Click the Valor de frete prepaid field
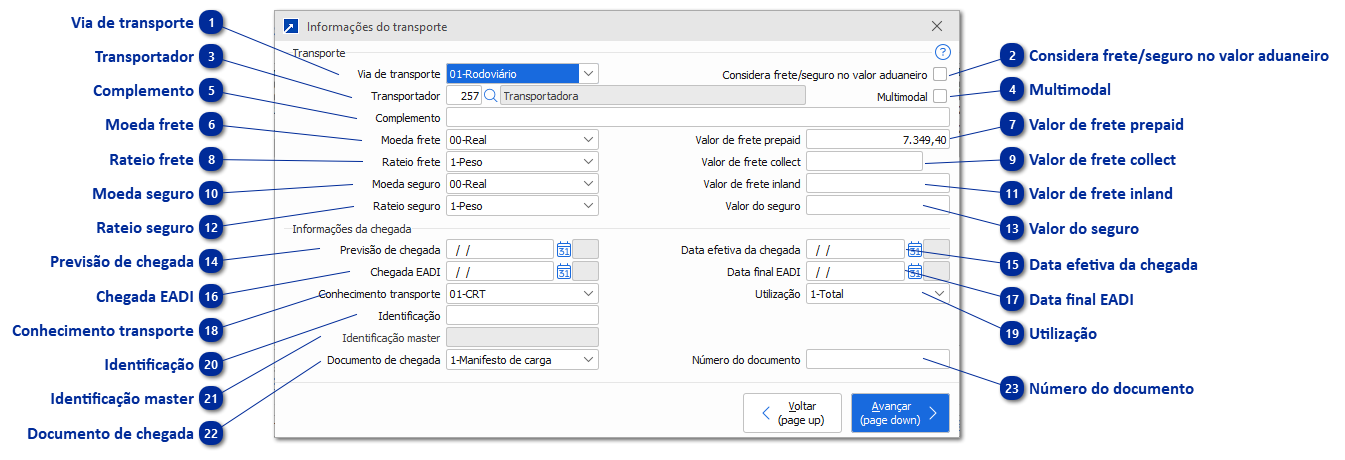This screenshot has width=1345, height=460. tap(877, 140)
